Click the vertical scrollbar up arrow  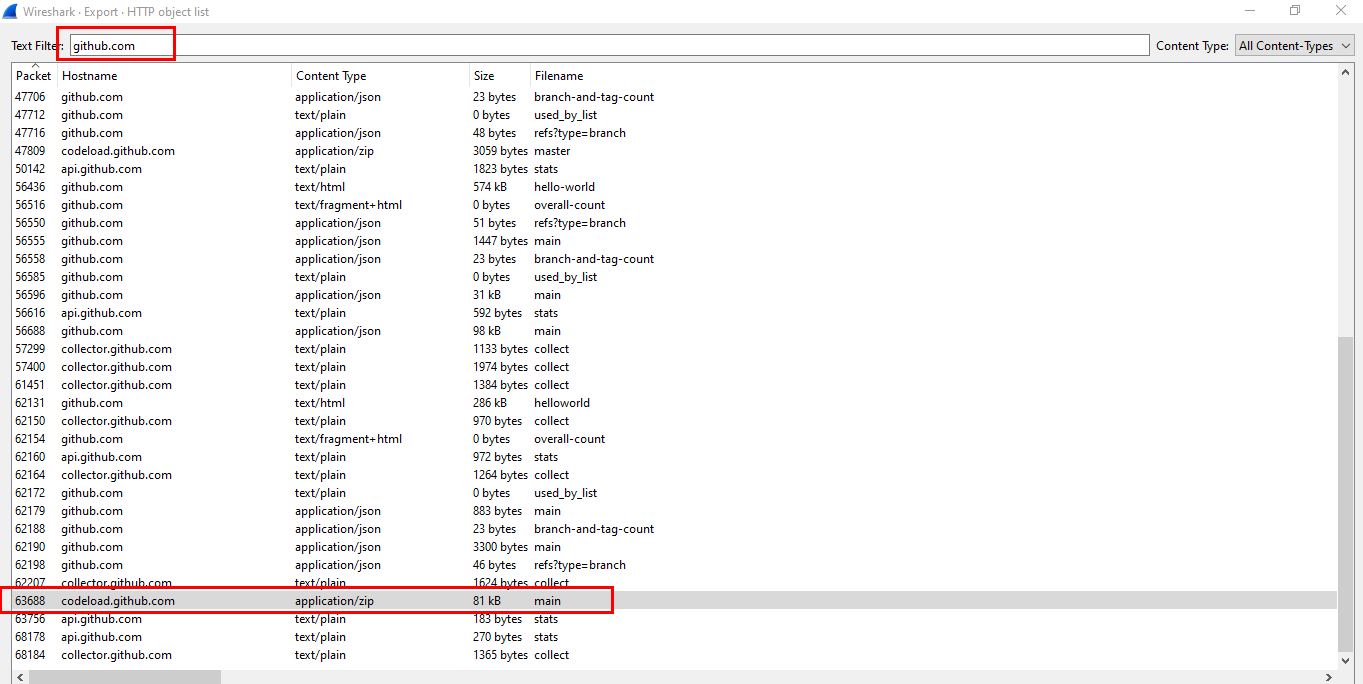click(1346, 72)
